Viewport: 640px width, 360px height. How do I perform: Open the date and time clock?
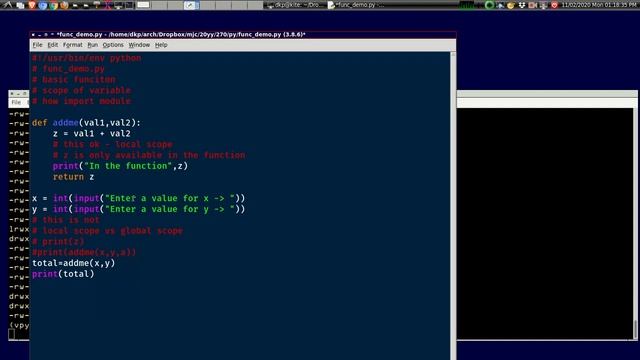tap(600, 5)
